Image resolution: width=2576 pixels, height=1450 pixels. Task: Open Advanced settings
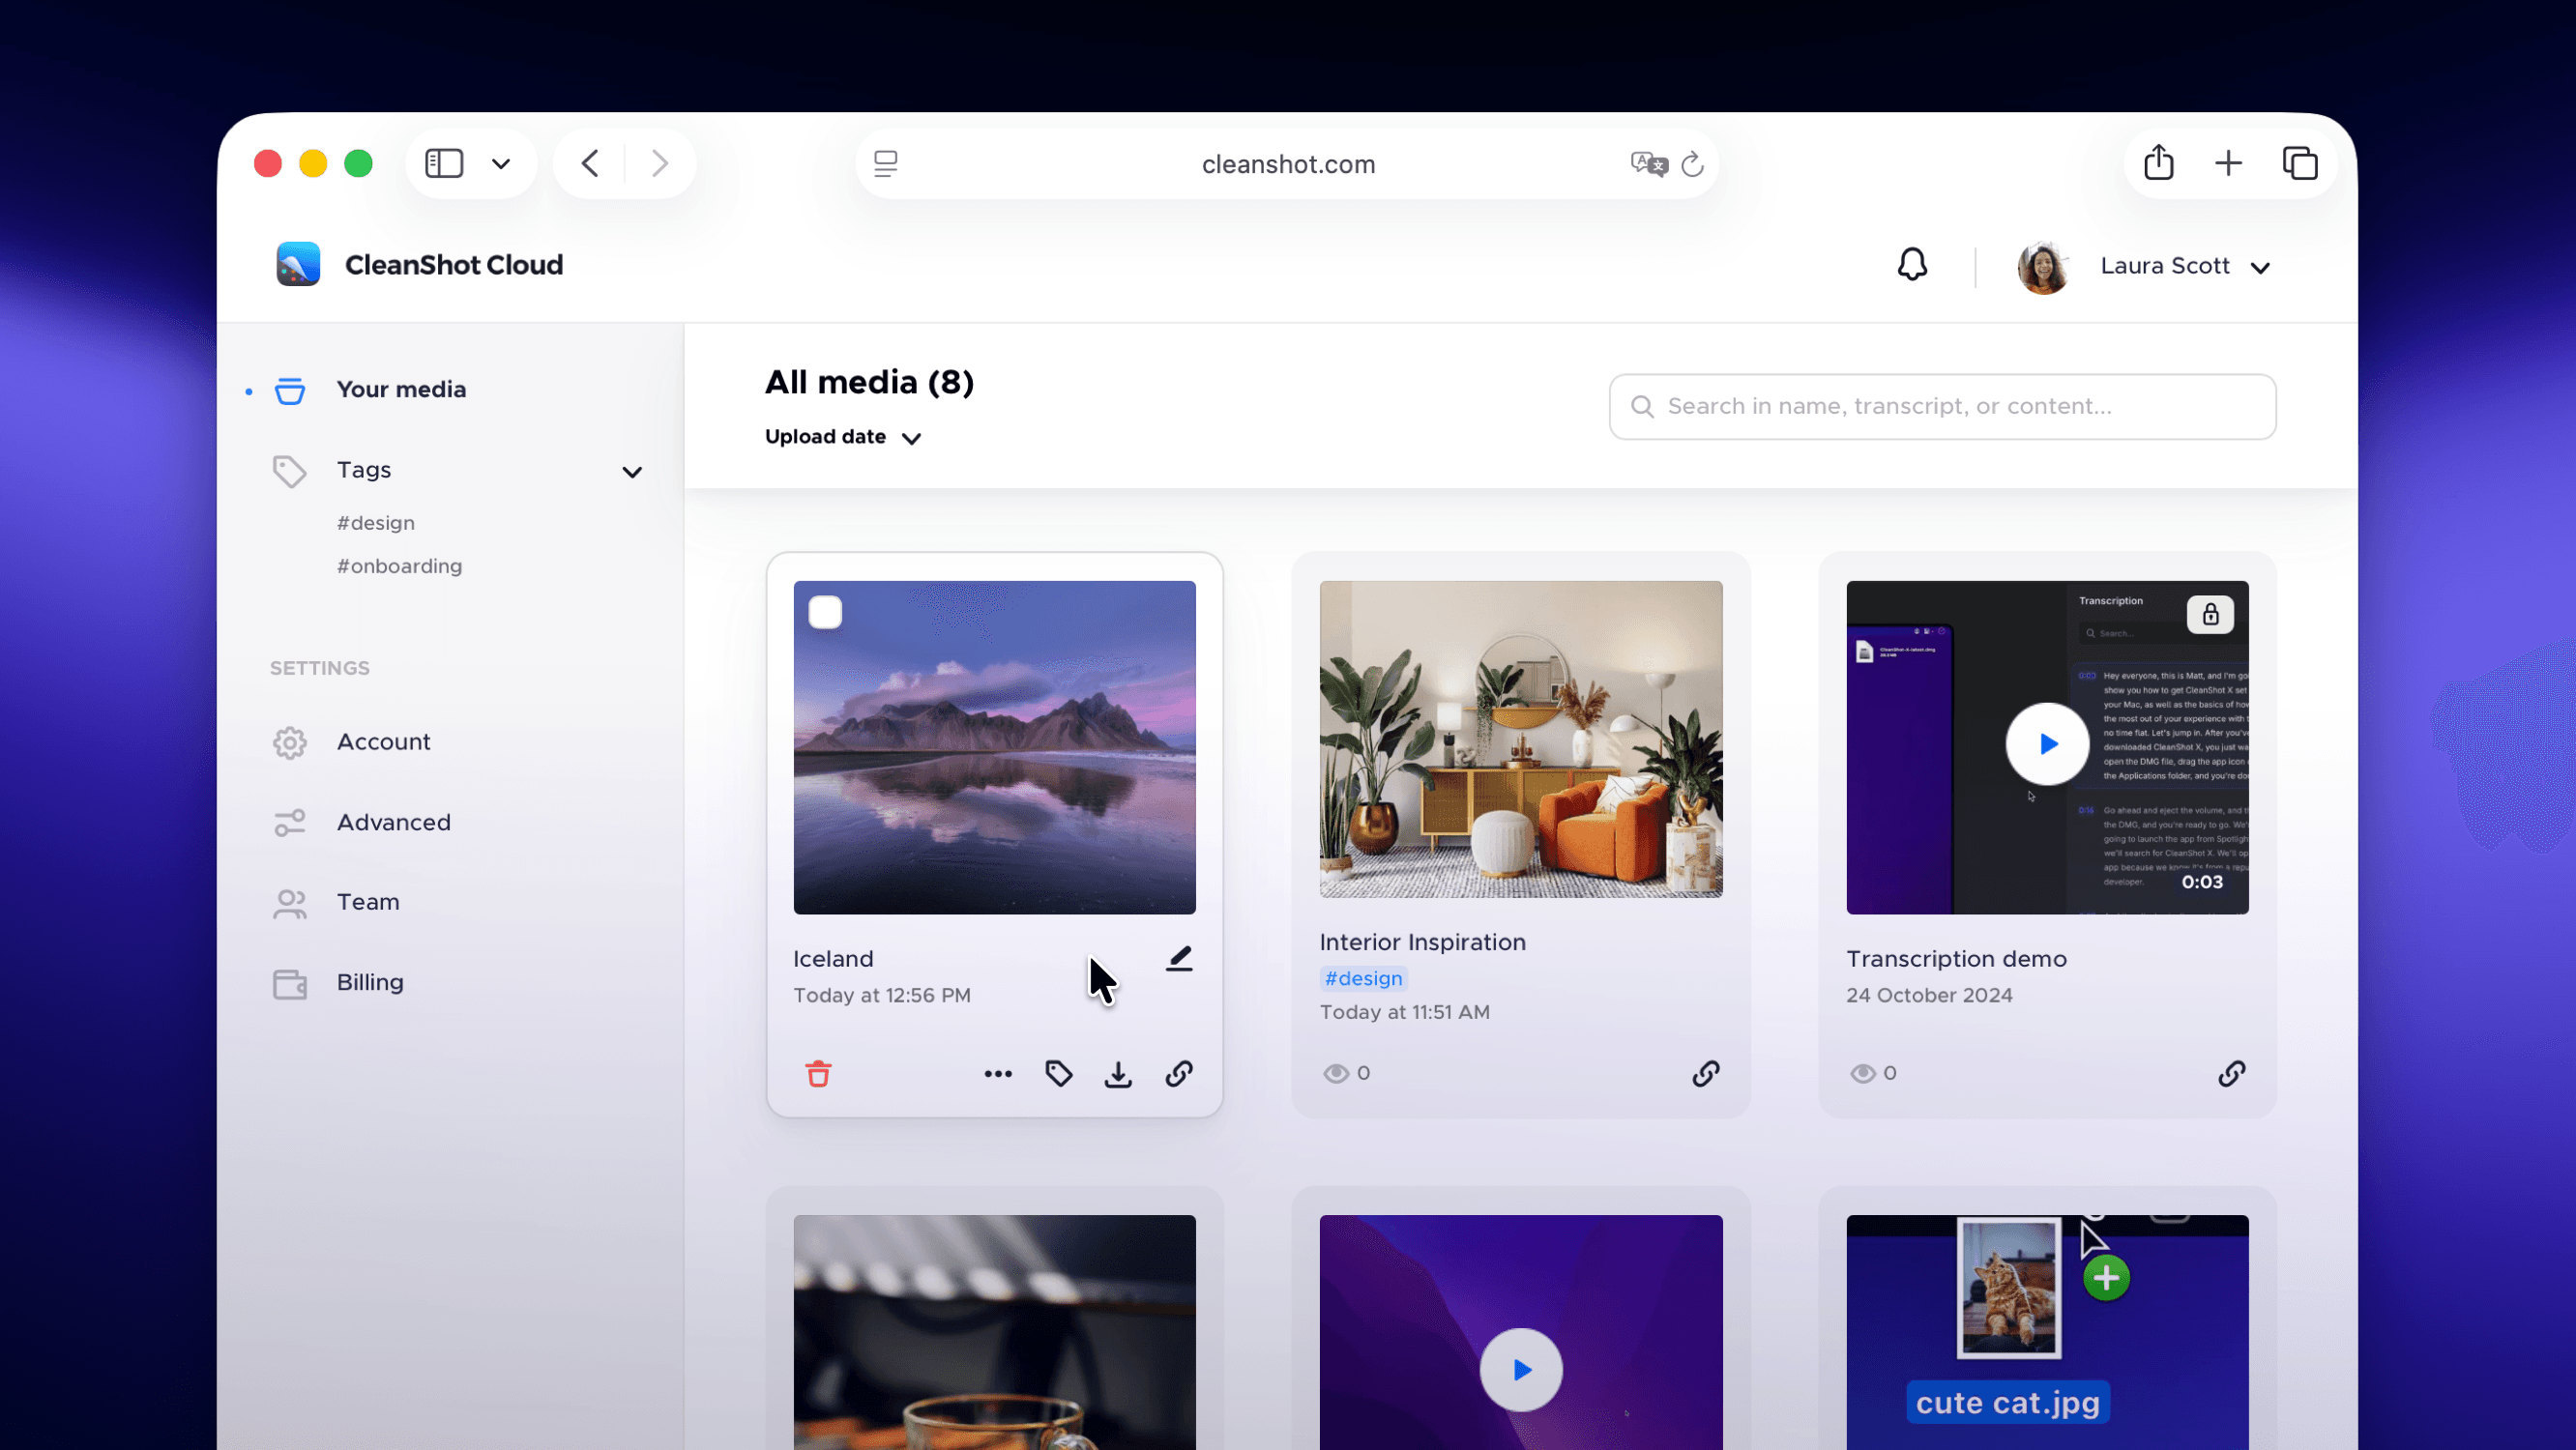[x=393, y=822]
